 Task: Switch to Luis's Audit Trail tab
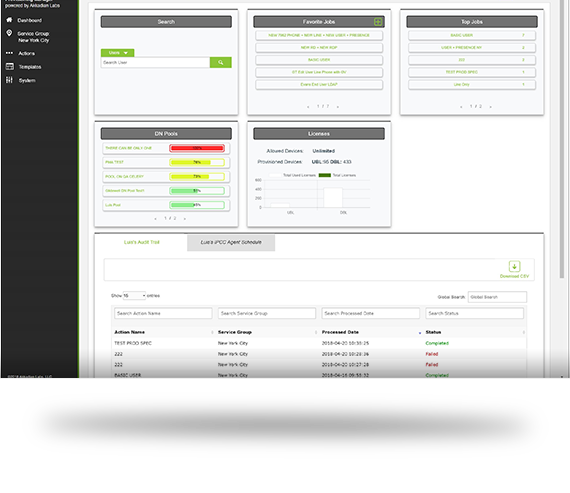[x=142, y=242]
